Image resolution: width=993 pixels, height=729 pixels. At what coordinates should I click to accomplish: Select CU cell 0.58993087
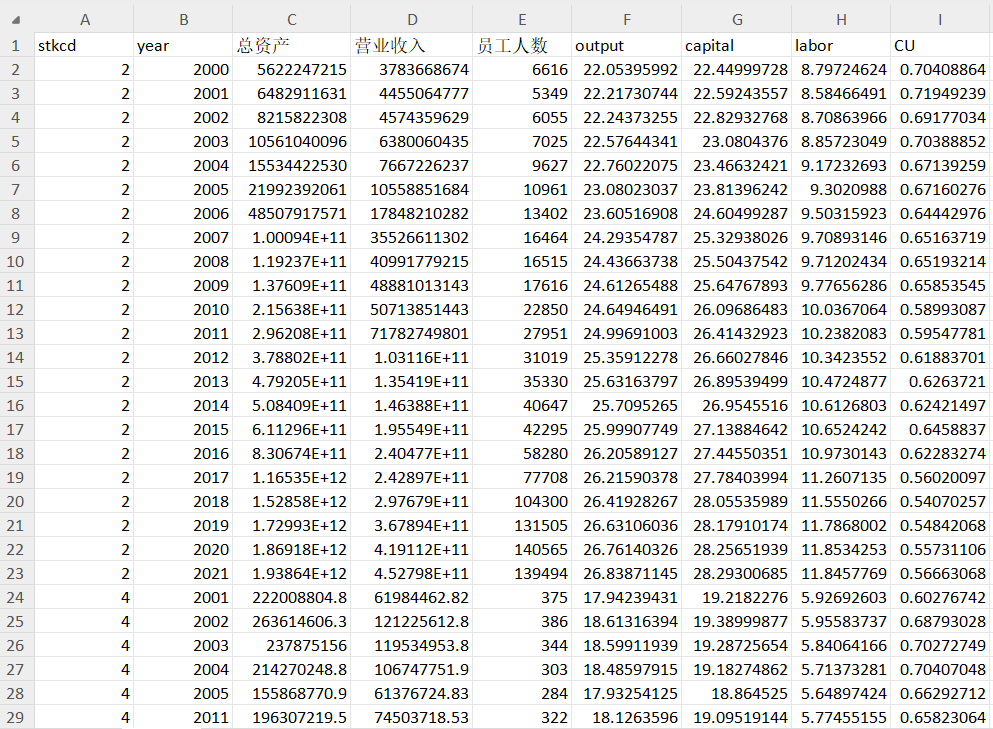[x=940, y=310]
